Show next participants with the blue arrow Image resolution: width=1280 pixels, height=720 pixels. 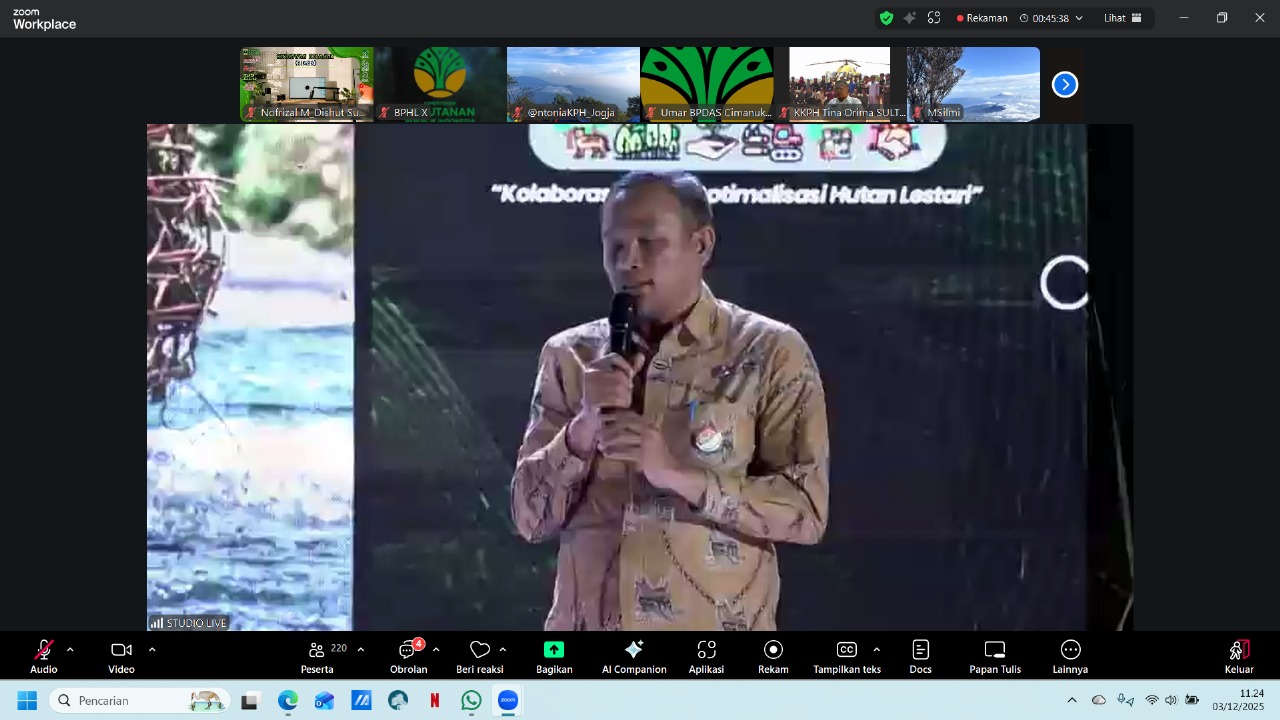[1065, 85]
